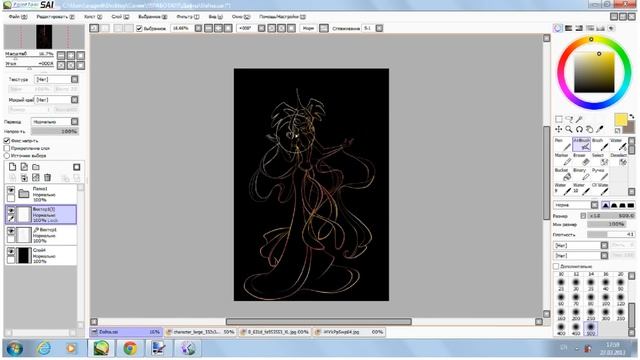Select the Bucket fill tool
640x360 pixels.
tap(562, 174)
